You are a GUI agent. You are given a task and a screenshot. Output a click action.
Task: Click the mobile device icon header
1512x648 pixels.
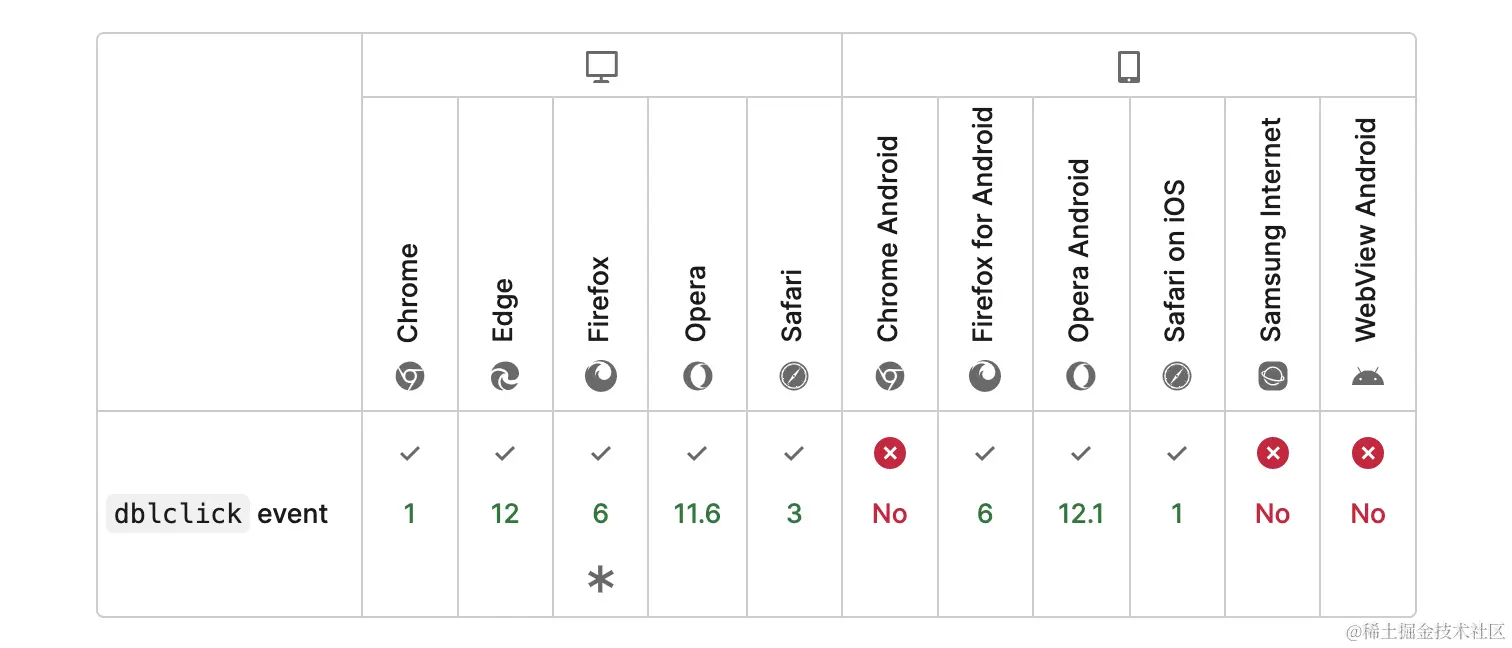(x=1128, y=67)
